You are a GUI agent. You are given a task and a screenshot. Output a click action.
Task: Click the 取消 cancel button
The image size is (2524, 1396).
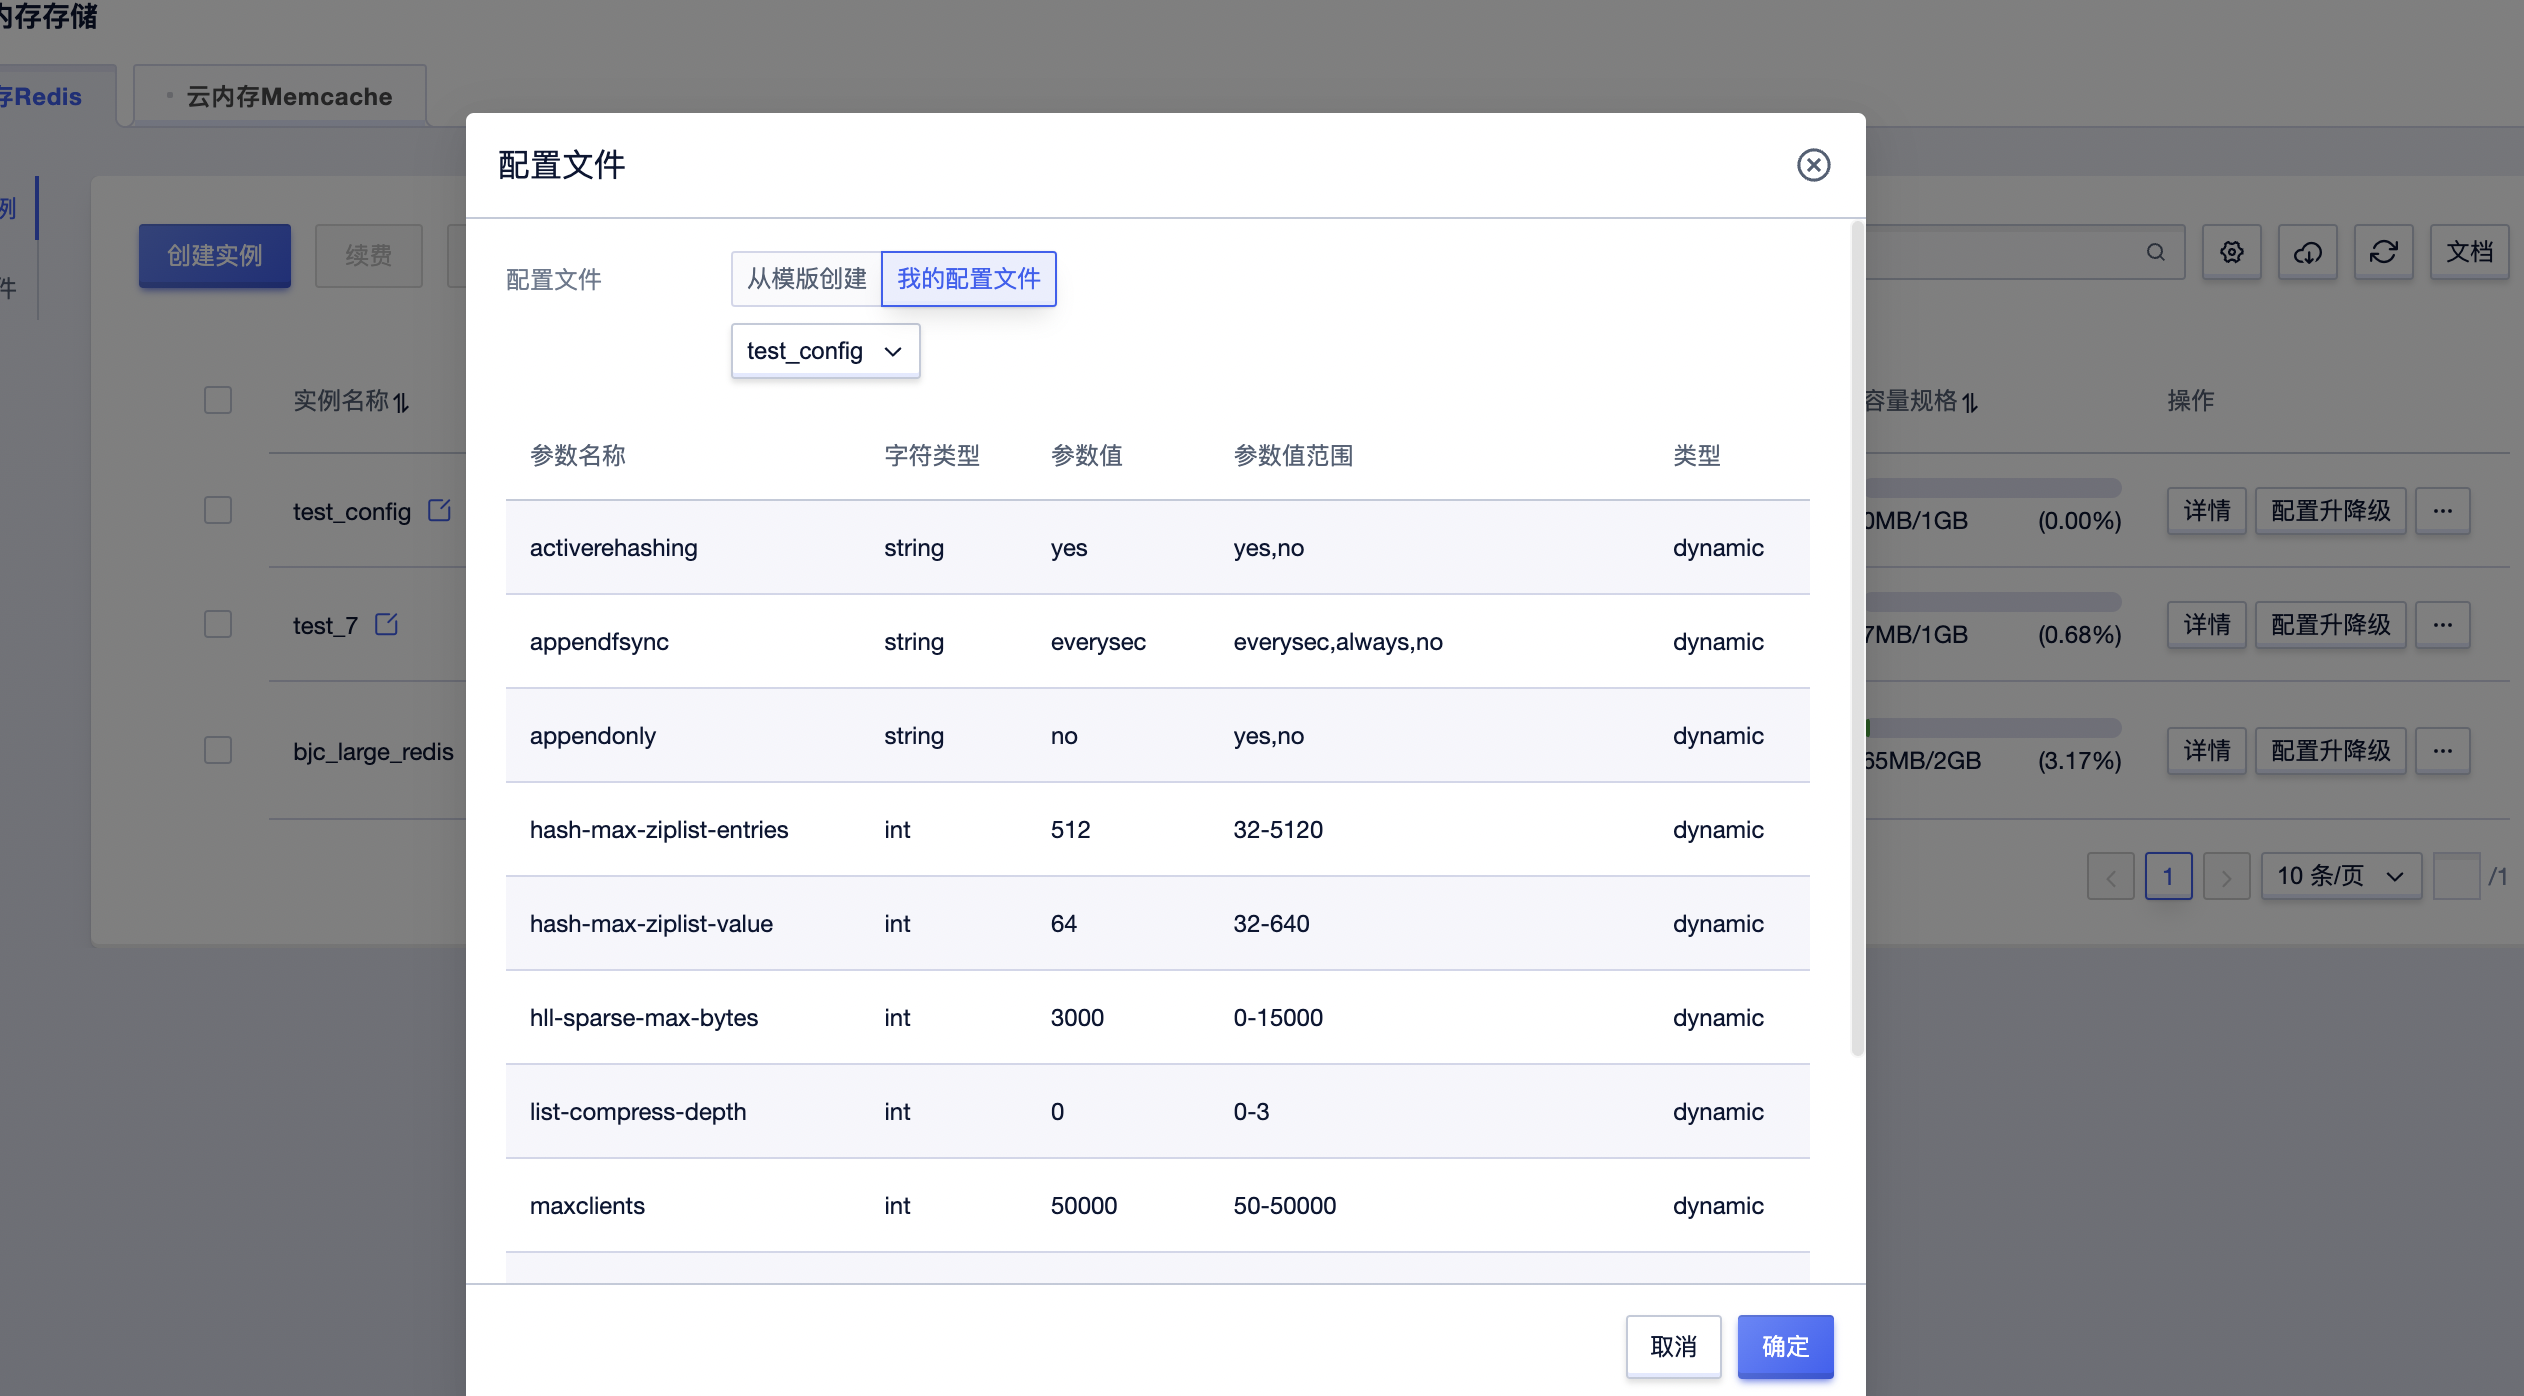[1673, 1346]
